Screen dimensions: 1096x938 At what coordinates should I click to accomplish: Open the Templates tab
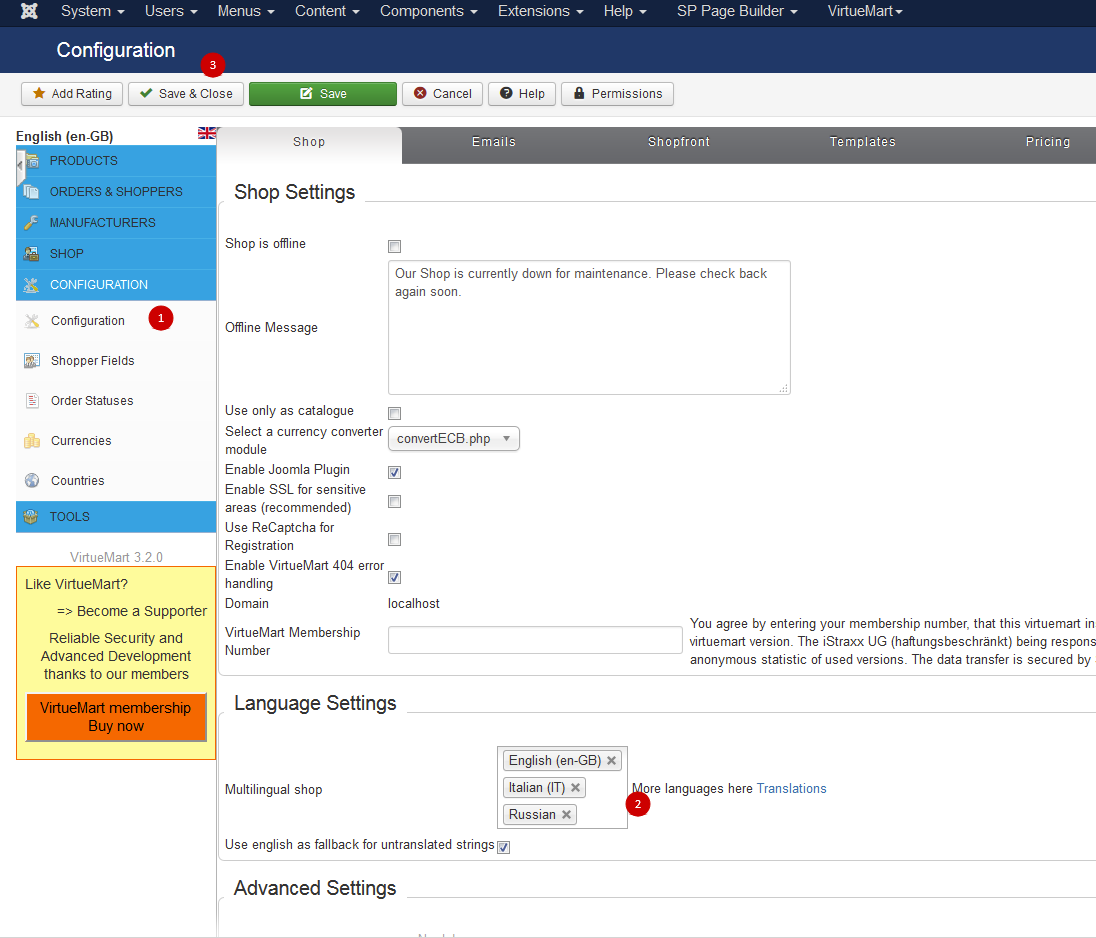[x=862, y=142]
